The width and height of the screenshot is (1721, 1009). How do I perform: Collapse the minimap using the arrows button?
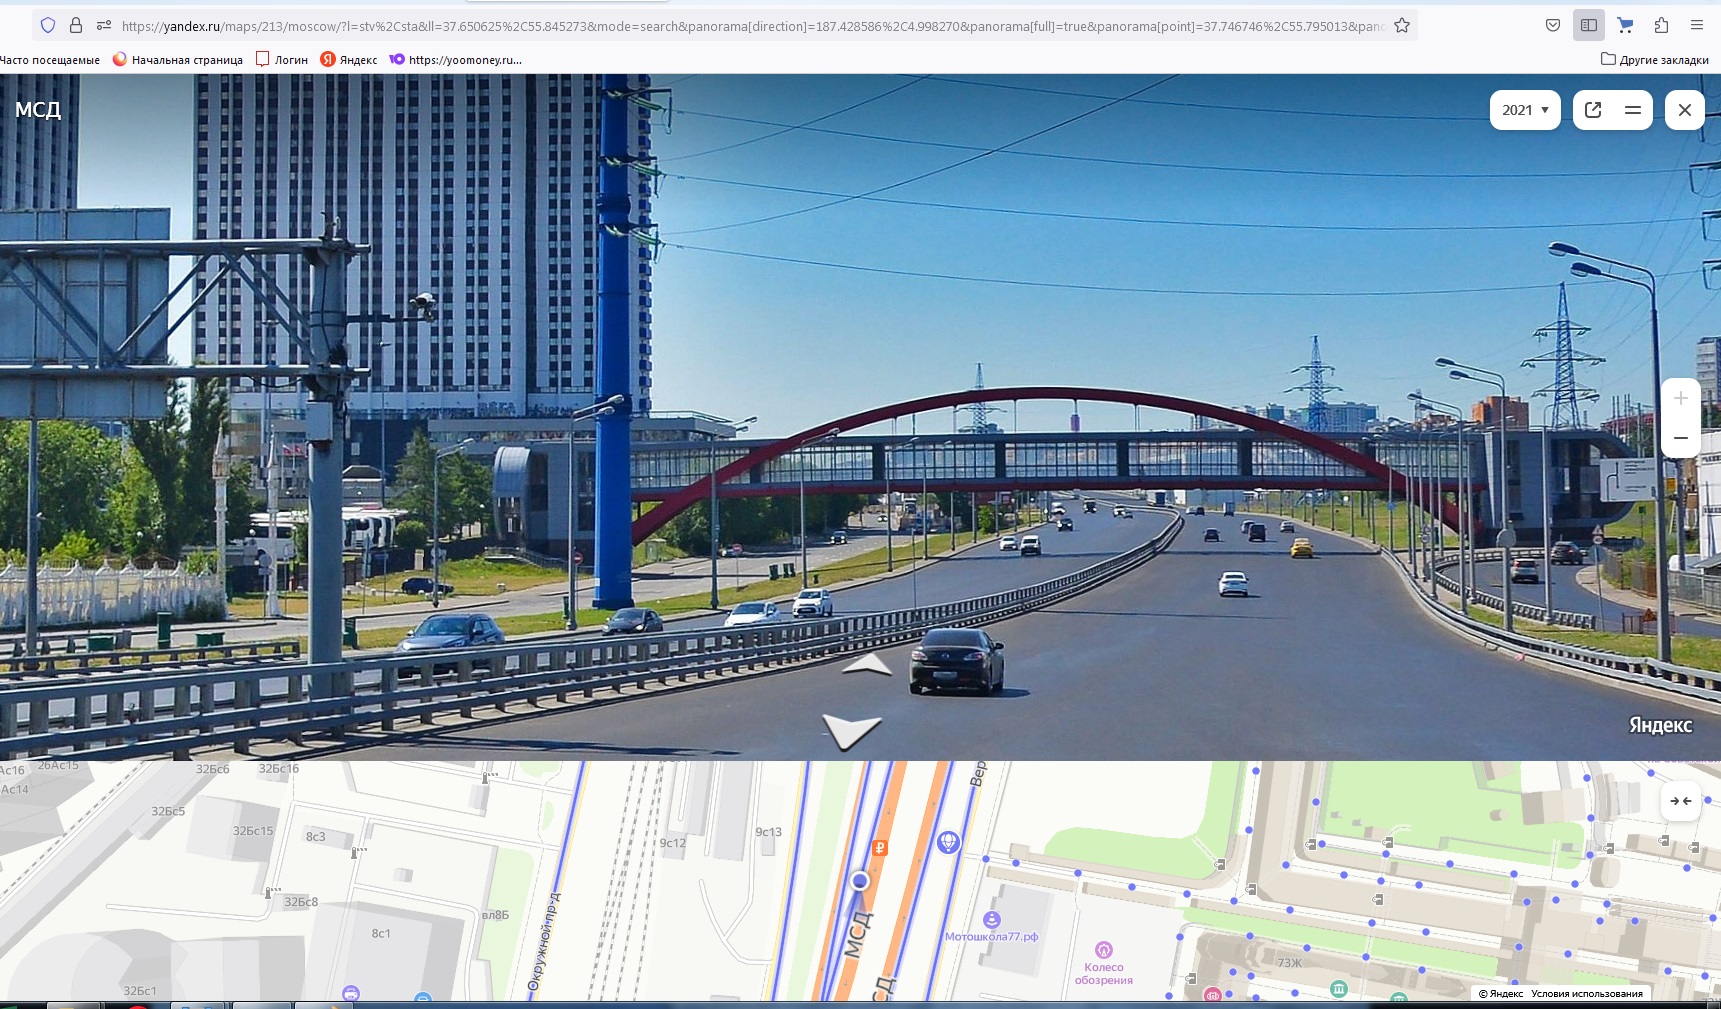[x=1680, y=801]
